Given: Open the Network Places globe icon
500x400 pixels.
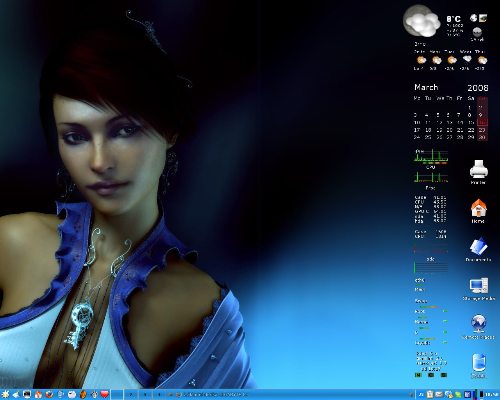Looking at the screenshot, I should 478,327.
